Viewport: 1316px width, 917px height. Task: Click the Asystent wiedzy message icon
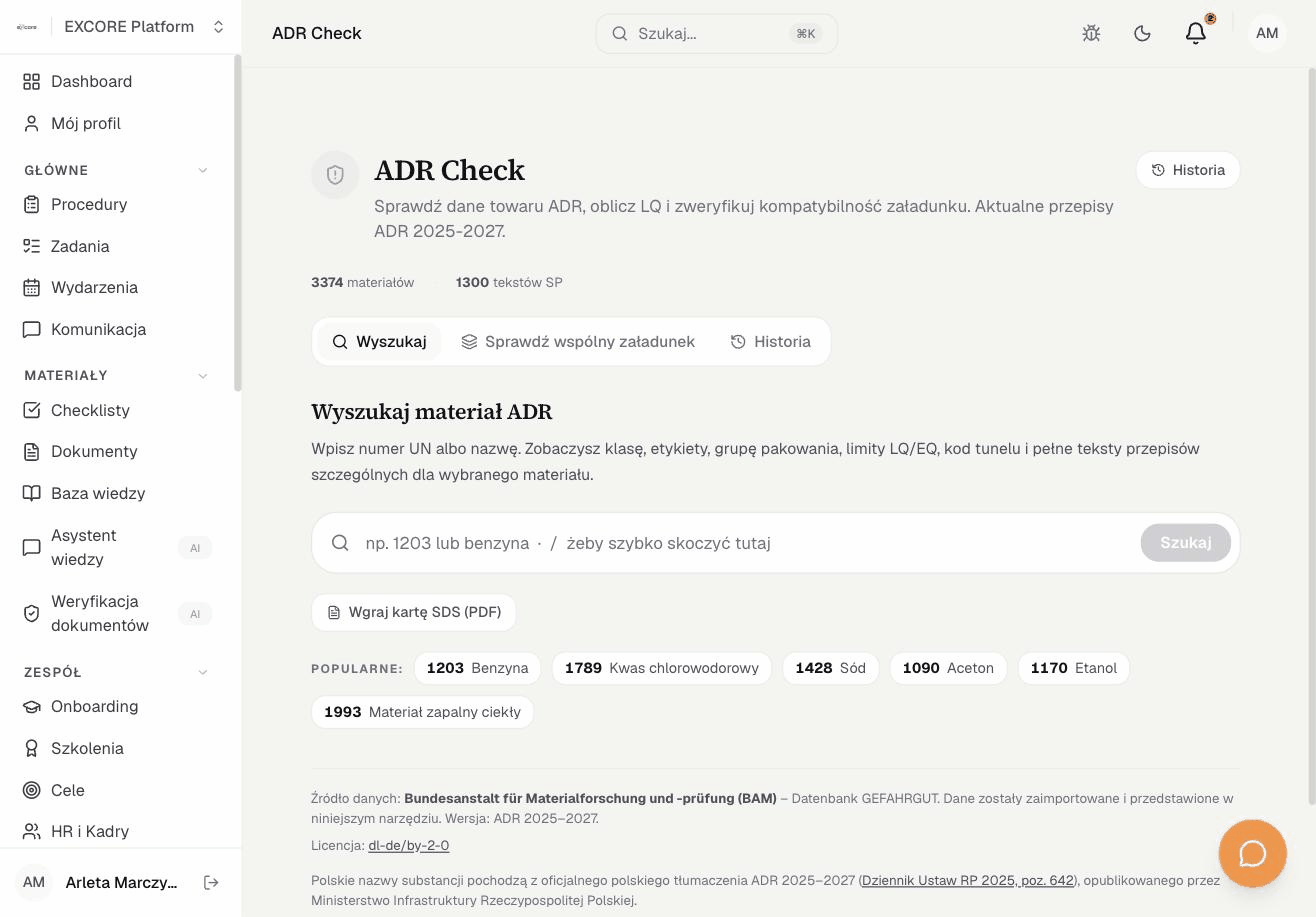[32, 547]
